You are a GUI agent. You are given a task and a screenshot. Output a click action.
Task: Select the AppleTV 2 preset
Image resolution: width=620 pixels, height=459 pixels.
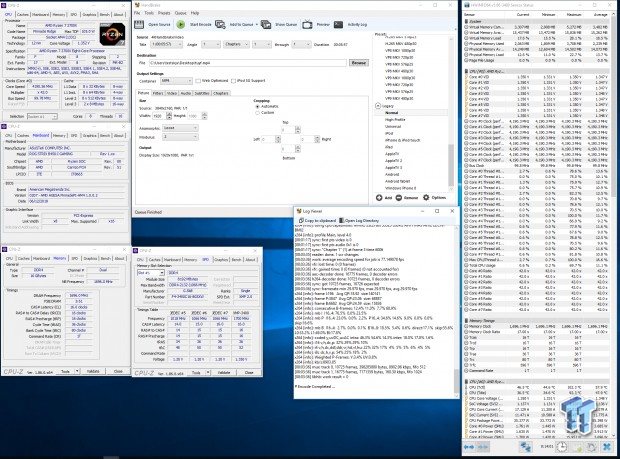393,161
